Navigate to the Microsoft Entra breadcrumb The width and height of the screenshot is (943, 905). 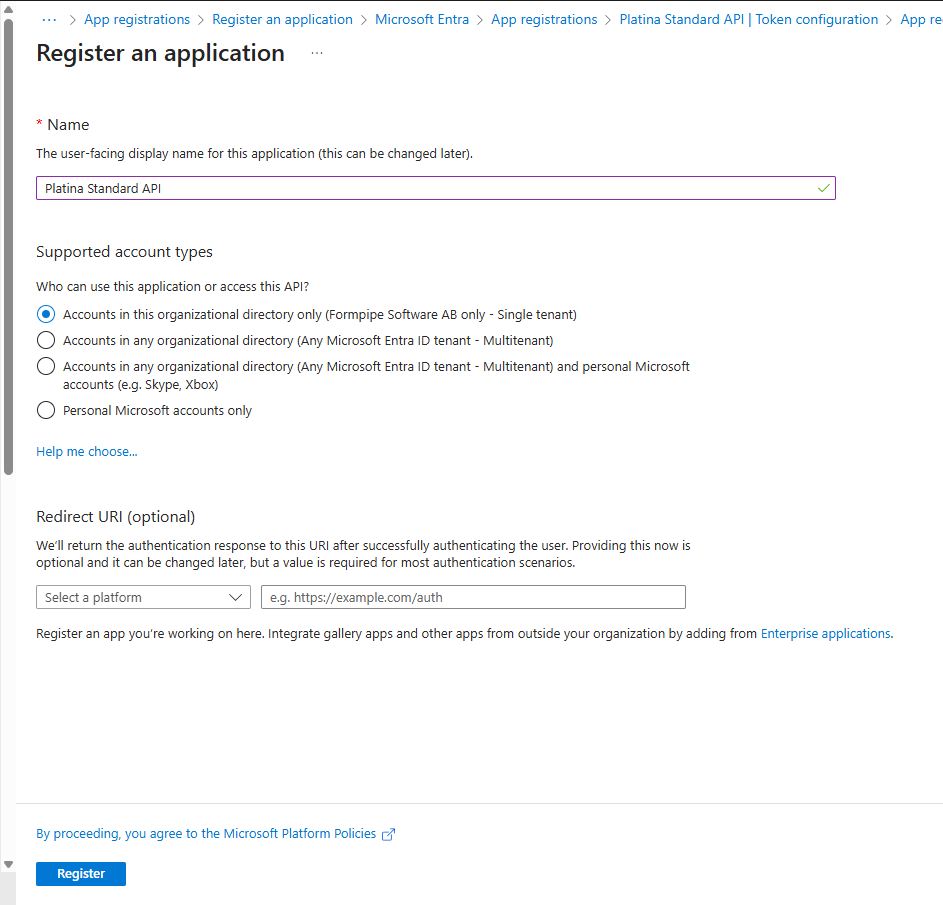click(422, 19)
